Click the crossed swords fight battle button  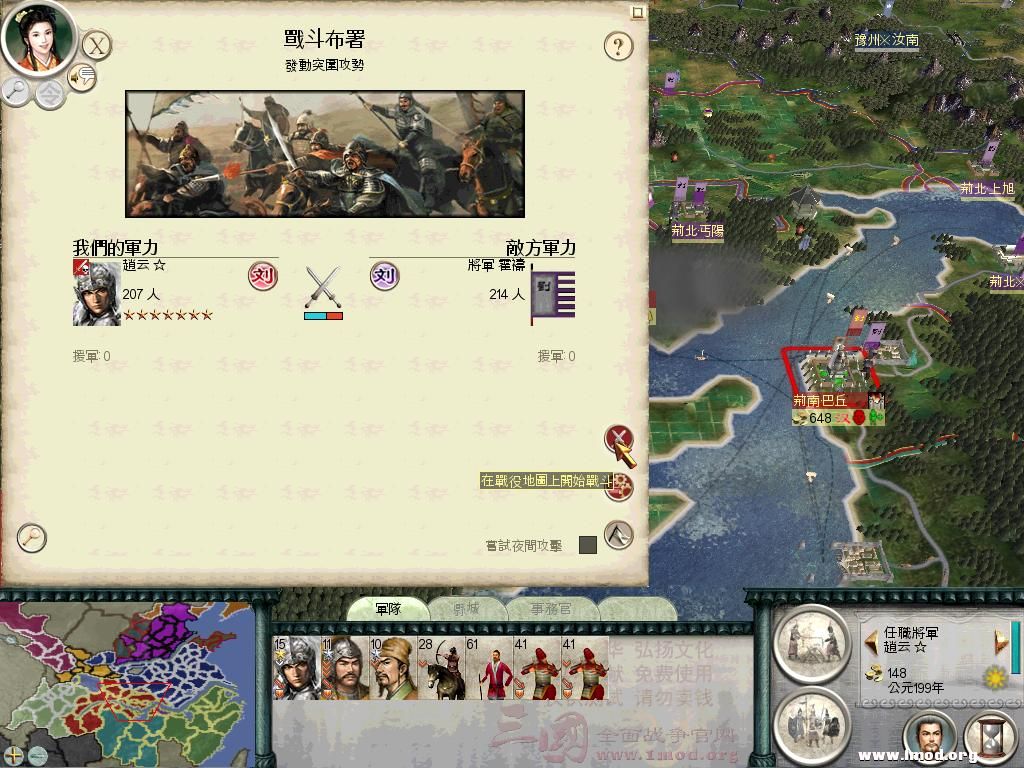pos(618,438)
